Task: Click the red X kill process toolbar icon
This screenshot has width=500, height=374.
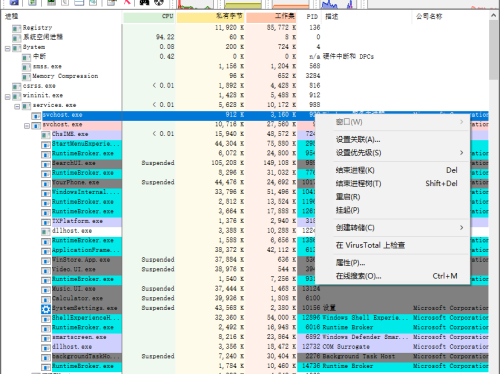Action: (127, 2)
